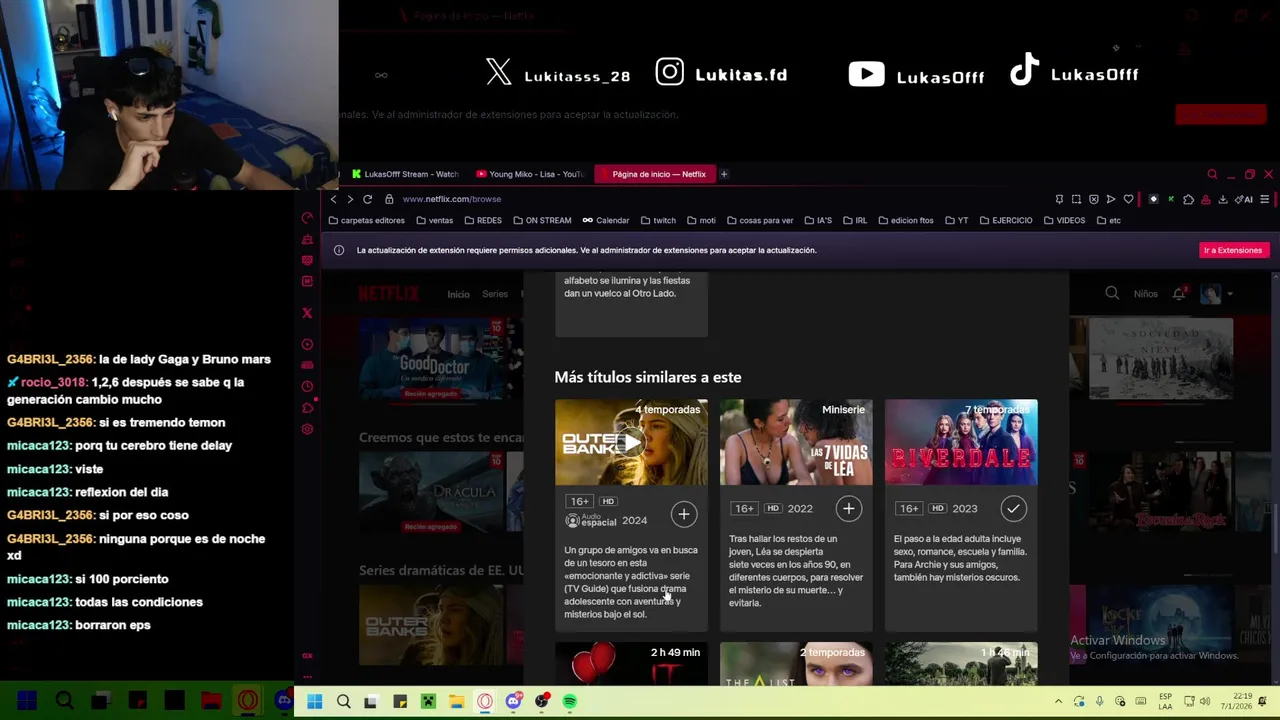
Task: Open X (Twitter) in browser sidebar
Action: (x=307, y=313)
